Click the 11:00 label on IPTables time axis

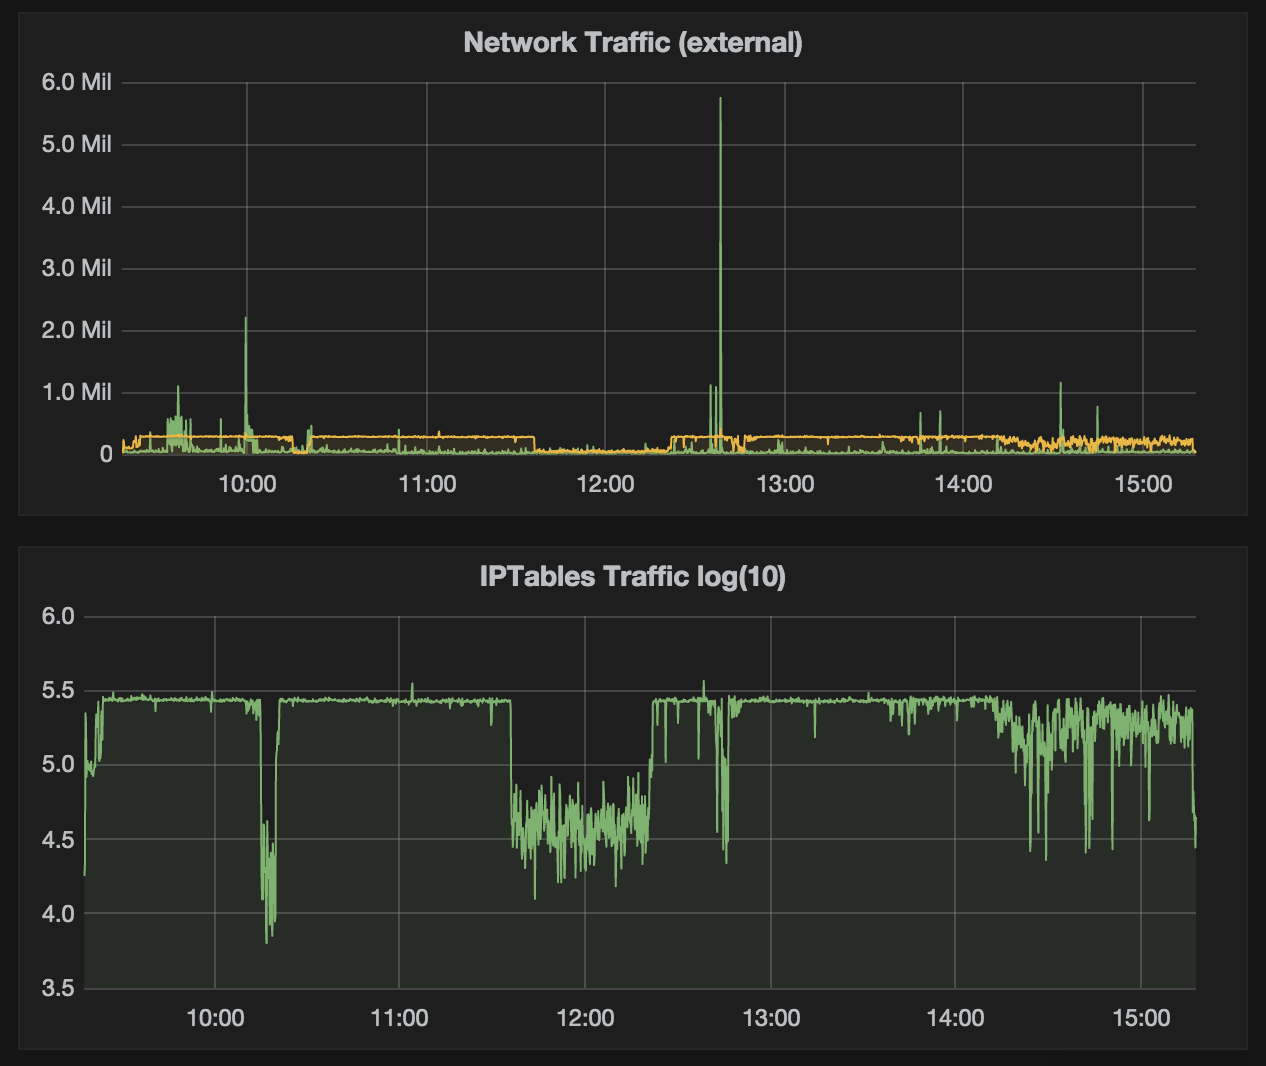pyautogui.click(x=399, y=1018)
